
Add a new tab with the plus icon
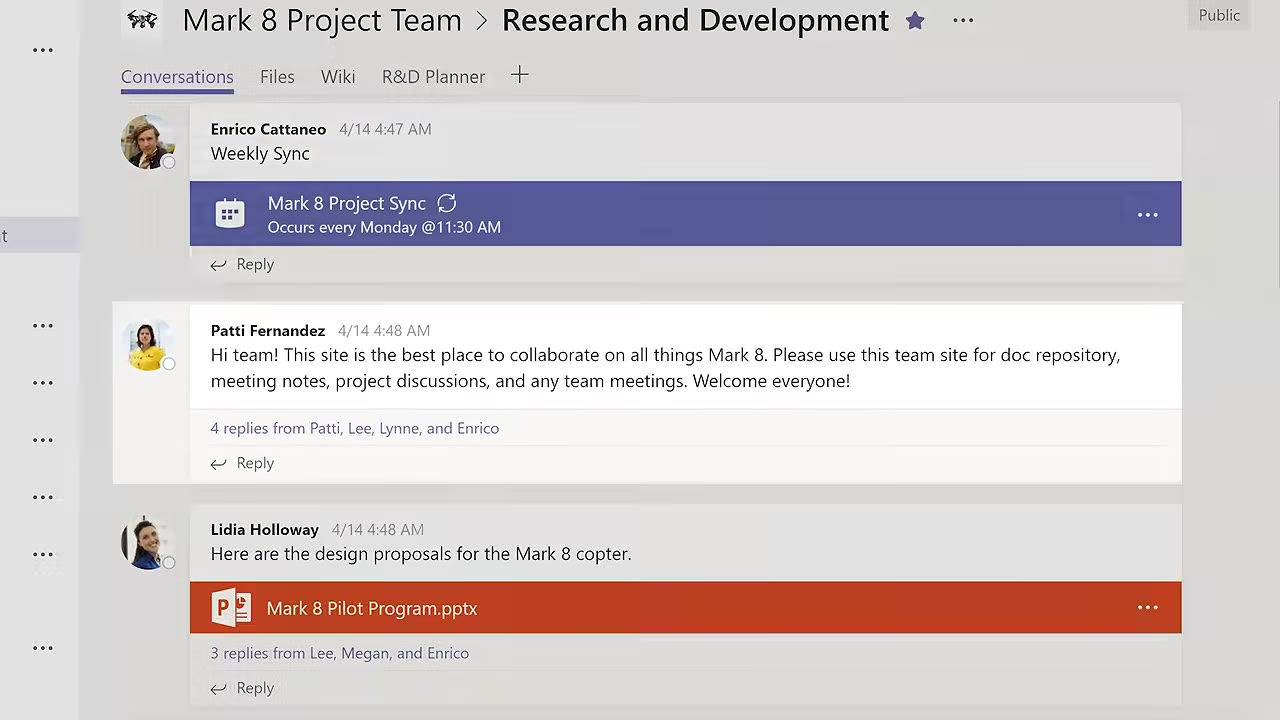519,76
